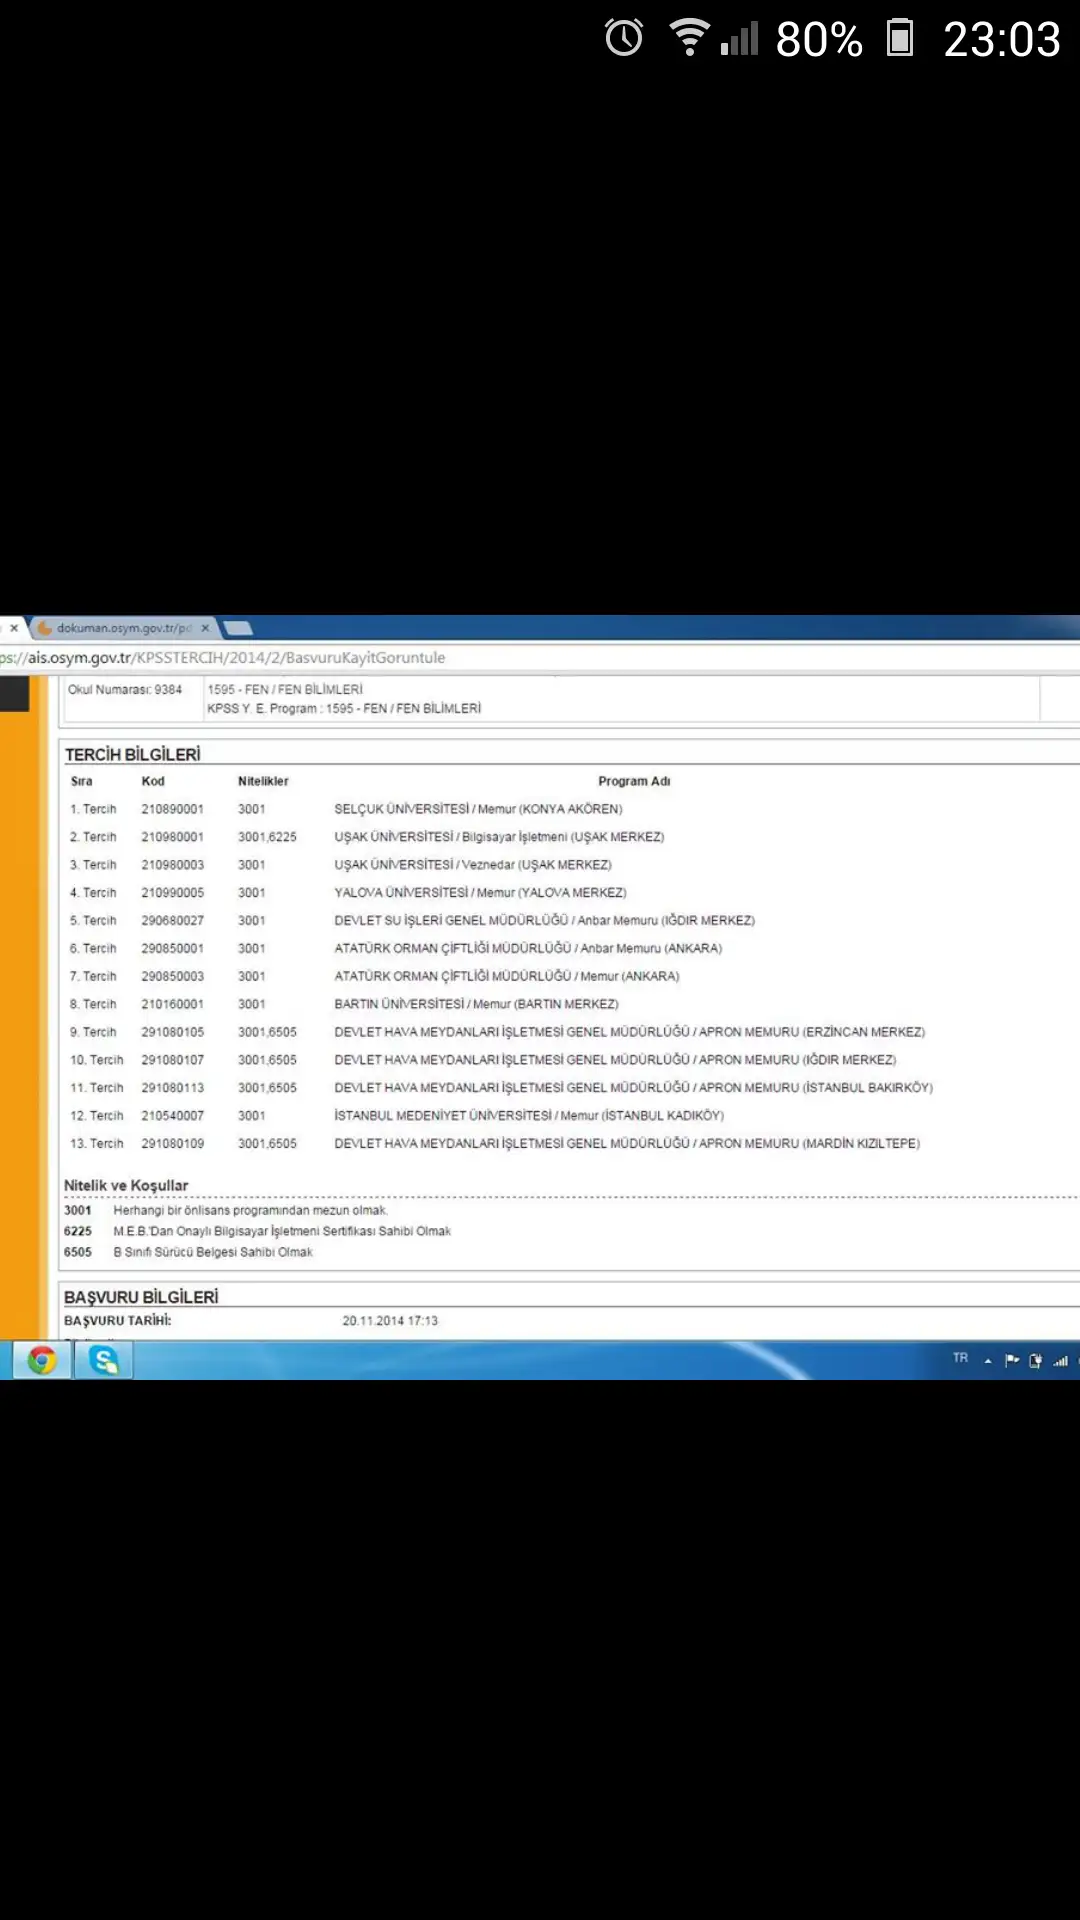
Task: Click code 210540007
Action: tap(172, 1116)
